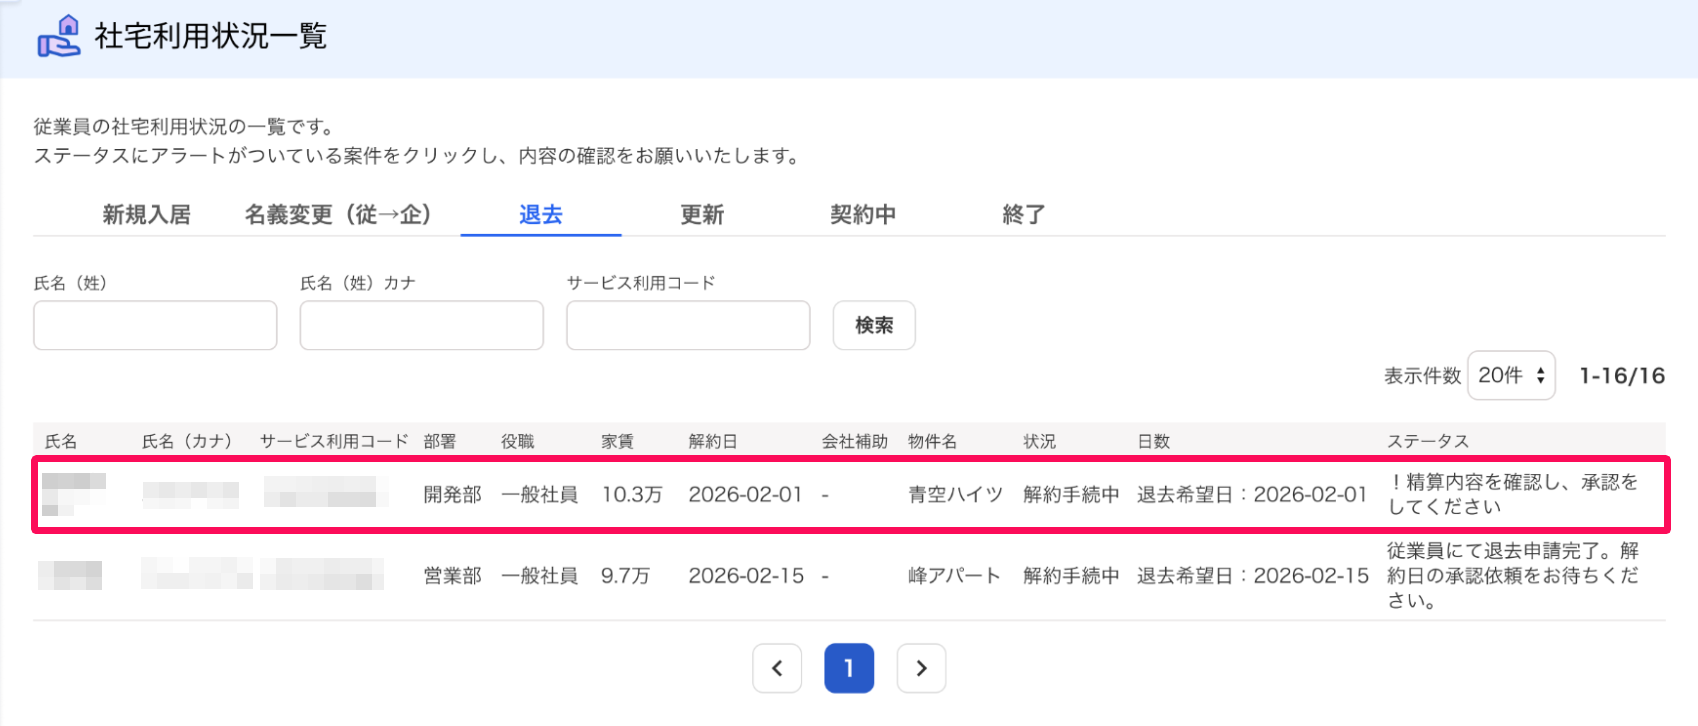Click the 家賃 column header
The height and width of the screenshot is (726, 1698).
tap(618, 441)
